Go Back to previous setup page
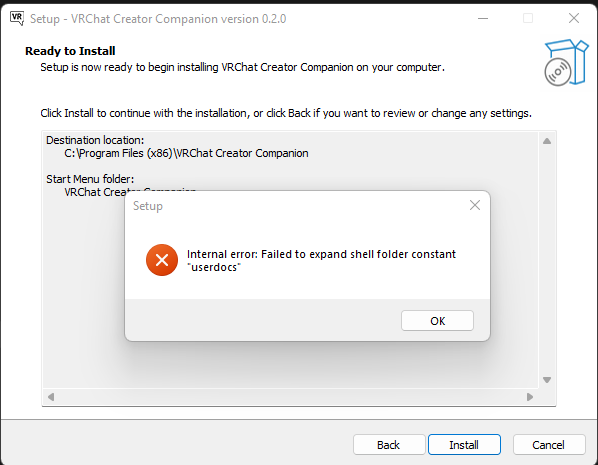This screenshot has height=465, width=598. coord(389,445)
